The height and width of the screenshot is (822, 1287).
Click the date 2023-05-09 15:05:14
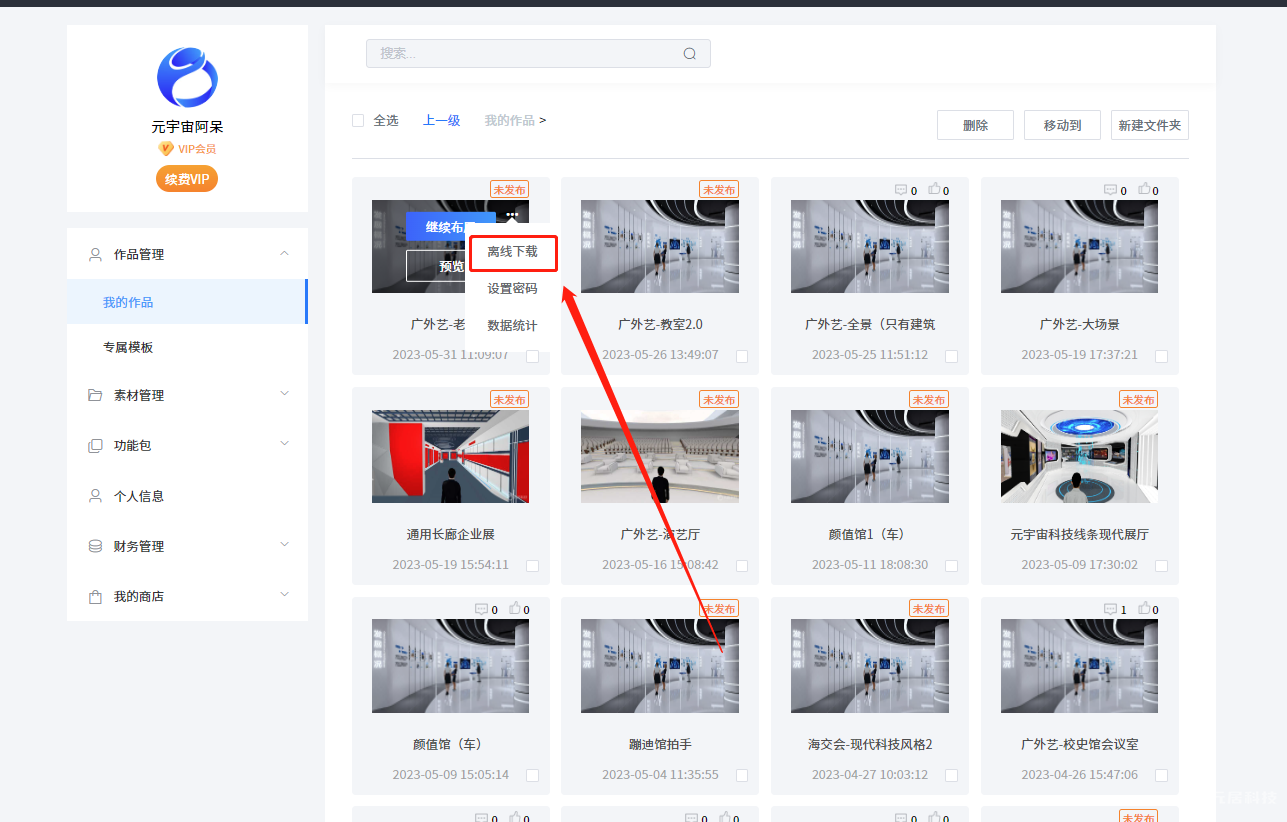tap(451, 775)
